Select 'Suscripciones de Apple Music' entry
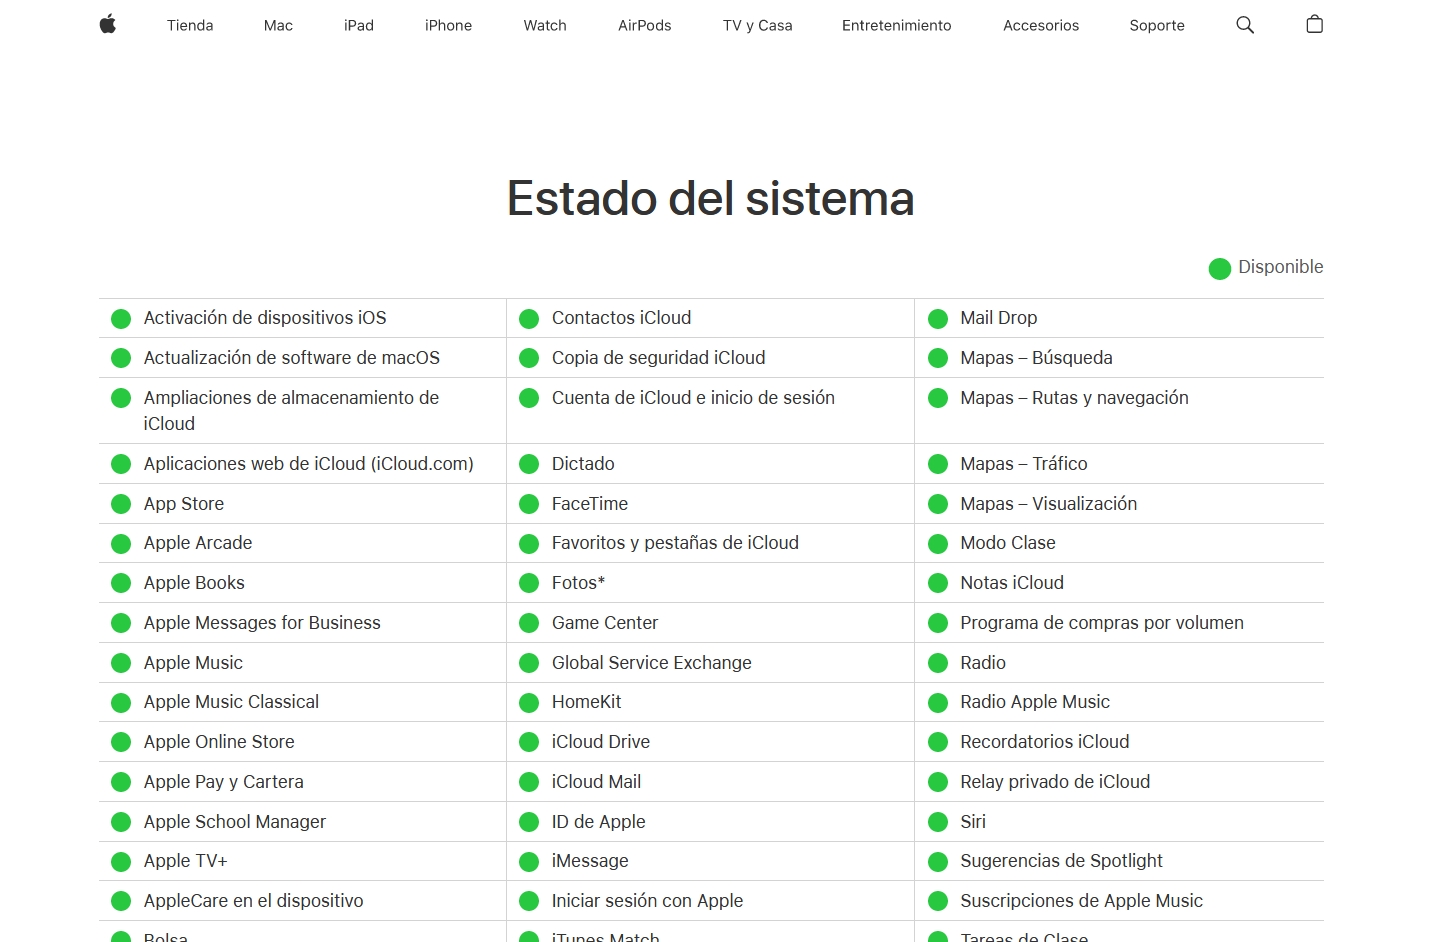 click(x=1082, y=901)
